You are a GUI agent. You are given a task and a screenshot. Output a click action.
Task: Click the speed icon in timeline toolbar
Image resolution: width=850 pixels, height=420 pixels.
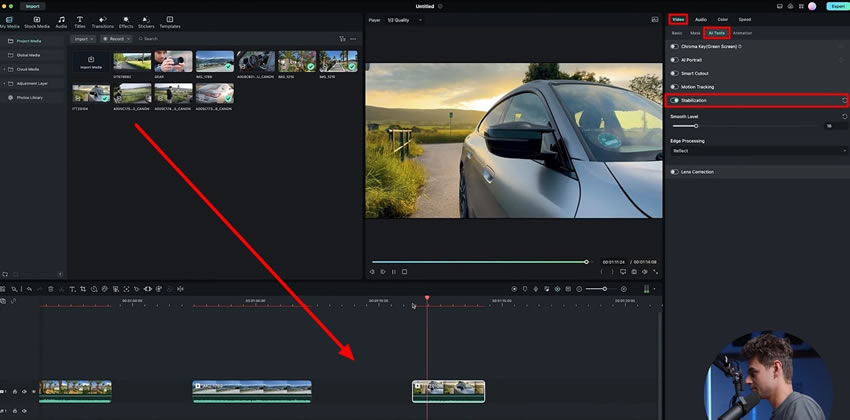coord(94,289)
